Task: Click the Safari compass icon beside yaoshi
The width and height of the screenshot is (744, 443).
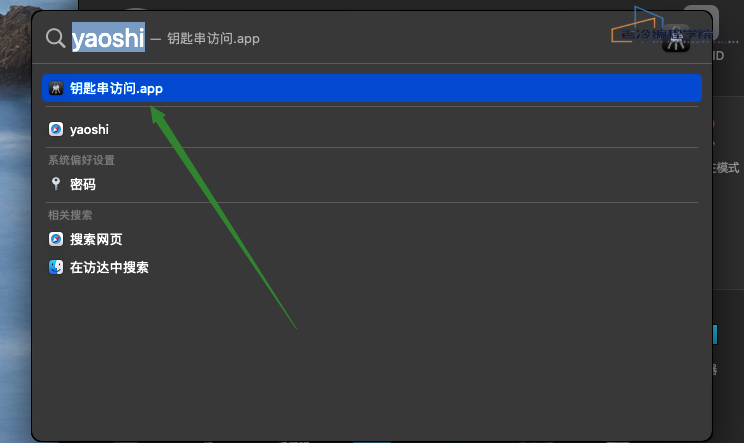Action: [x=56, y=129]
